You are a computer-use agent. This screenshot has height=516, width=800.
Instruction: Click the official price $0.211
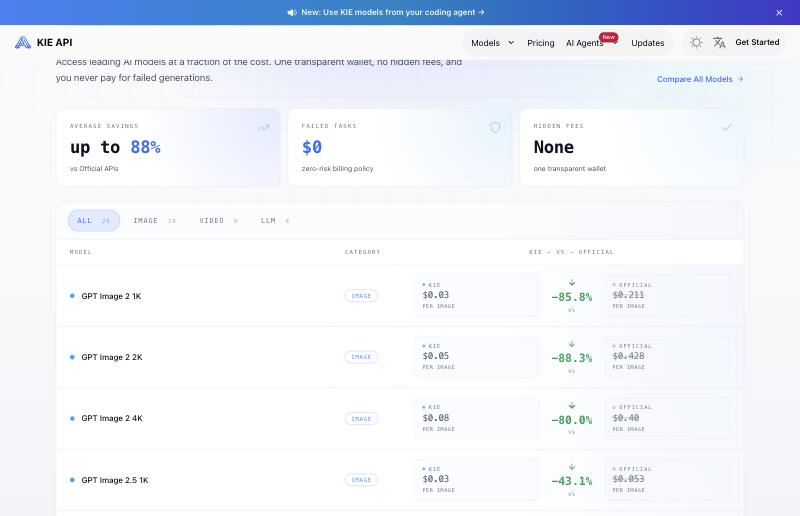click(628, 295)
